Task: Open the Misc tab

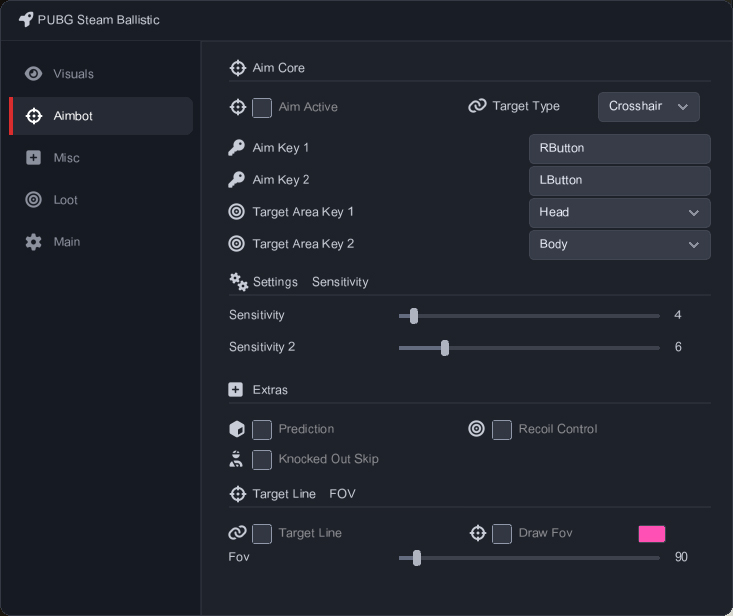Action: click(101, 158)
